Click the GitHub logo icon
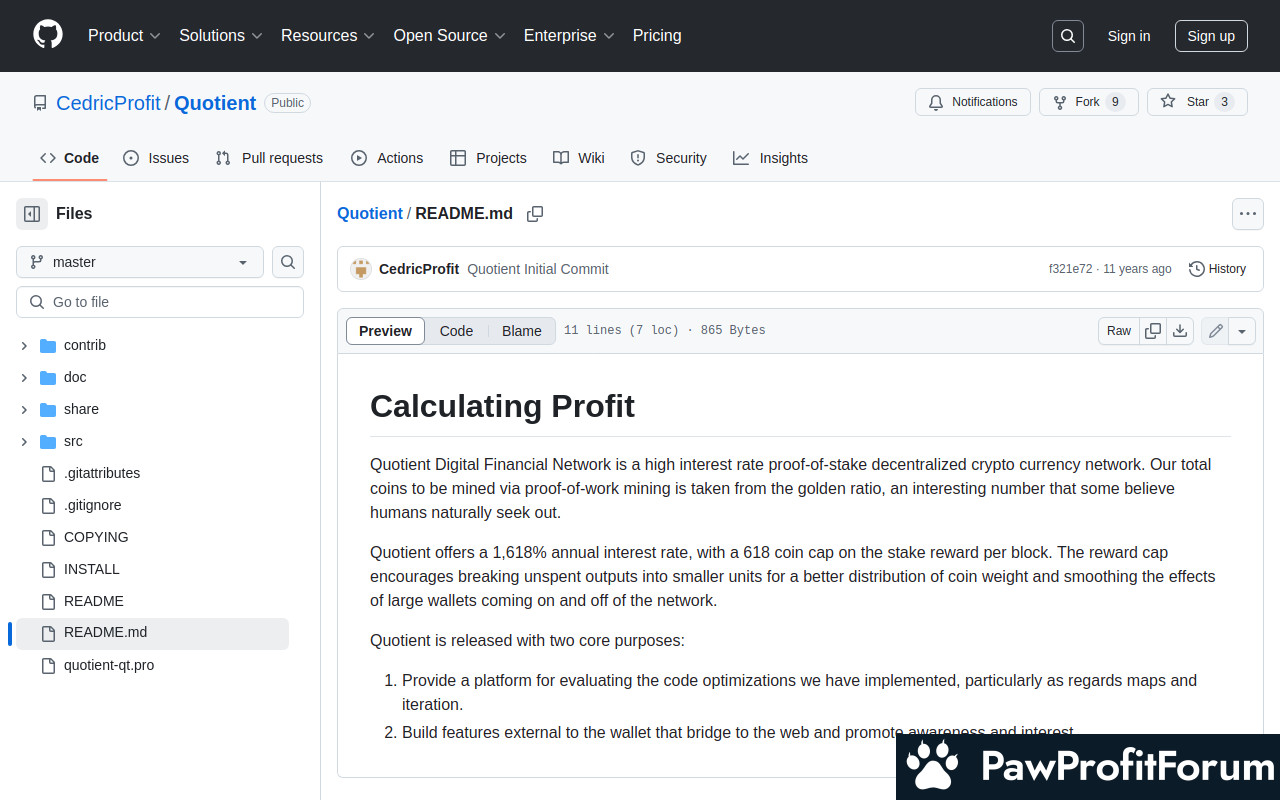The width and height of the screenshot is (1280, 800). (48, 35)
